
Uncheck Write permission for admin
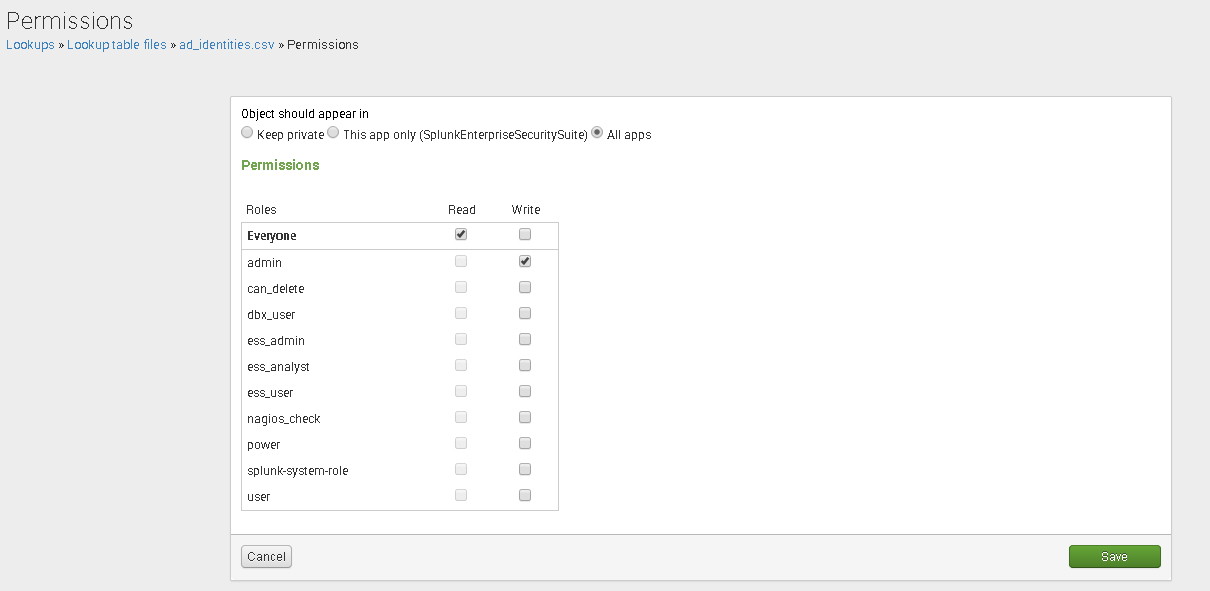click(524, 261)
